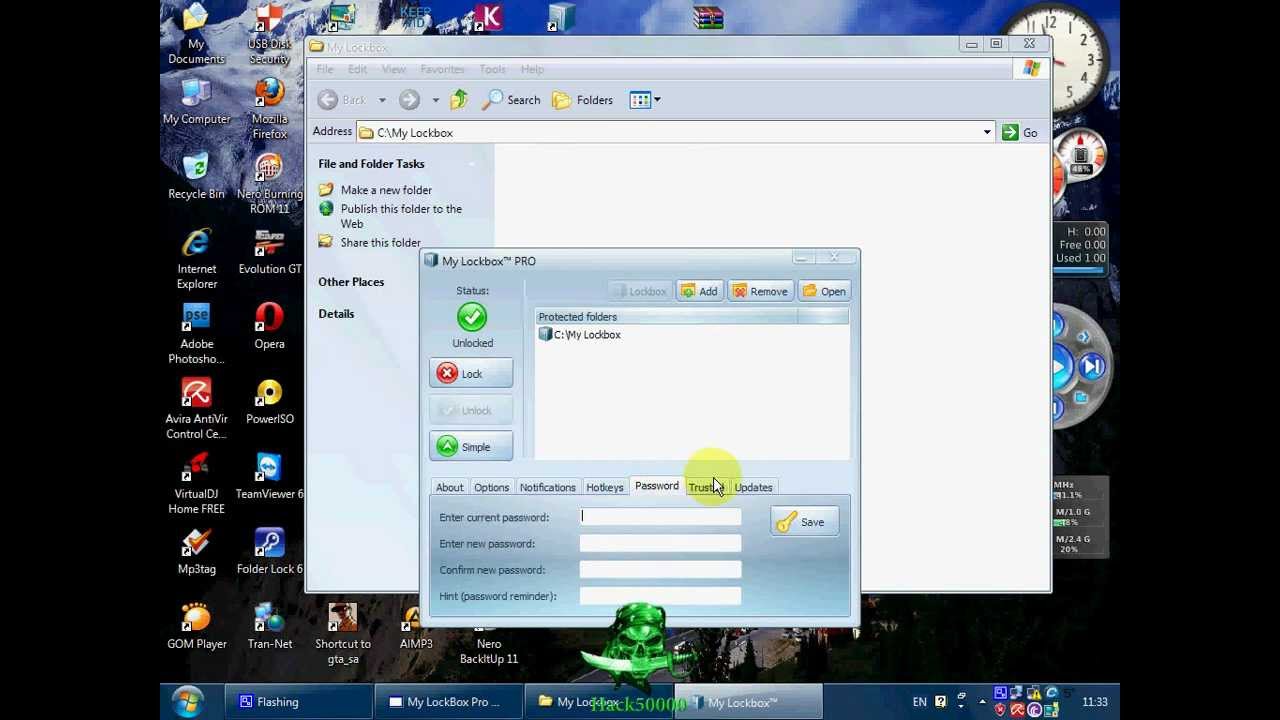The height and width of the screenshot is (720, 1280).
Task: Click Remove in the Lockbox toolbar
Action: pos(759,292)
